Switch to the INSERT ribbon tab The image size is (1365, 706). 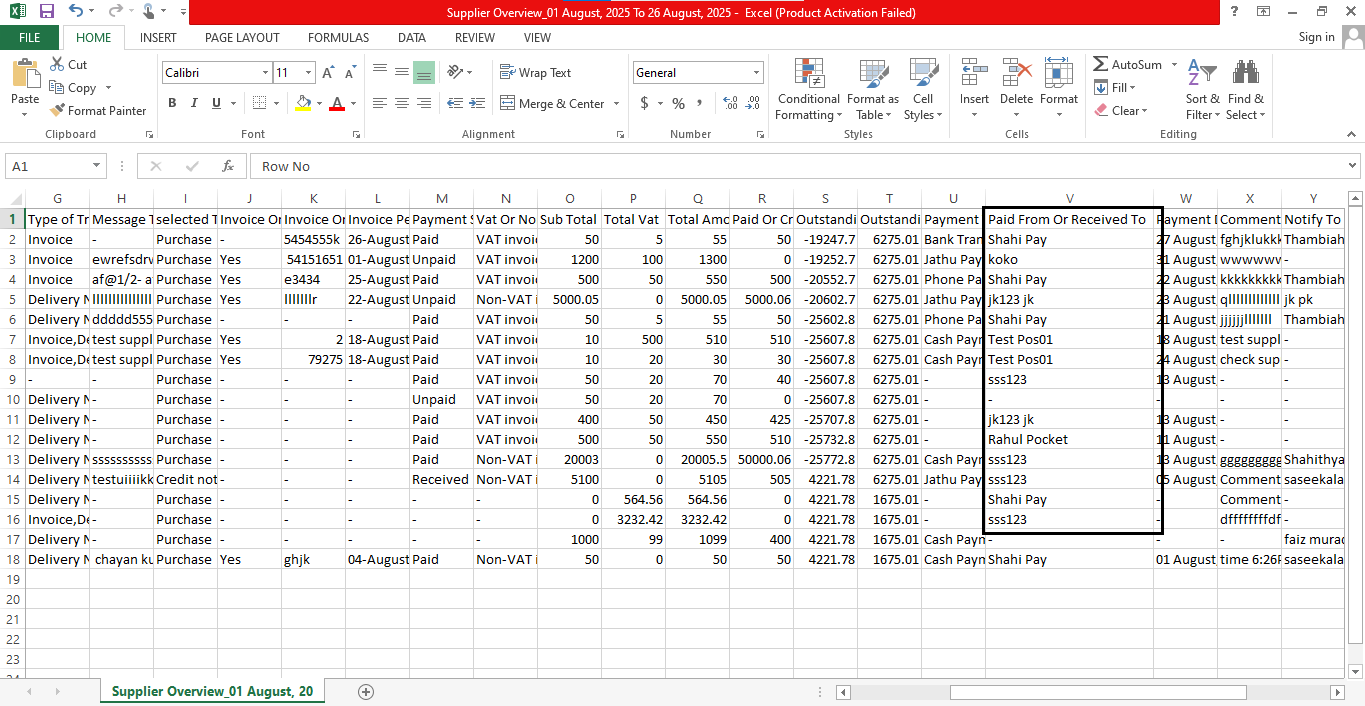(158, 38)
